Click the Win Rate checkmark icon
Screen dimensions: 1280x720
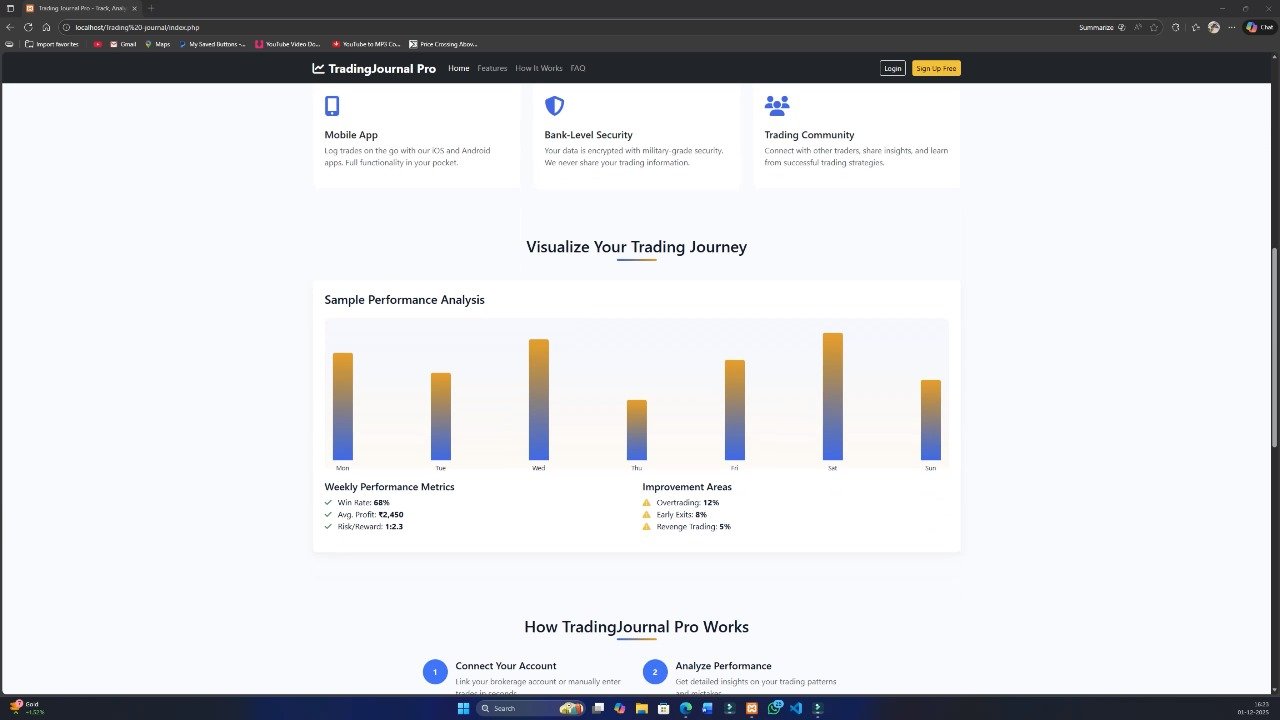[x=328, y=503]
